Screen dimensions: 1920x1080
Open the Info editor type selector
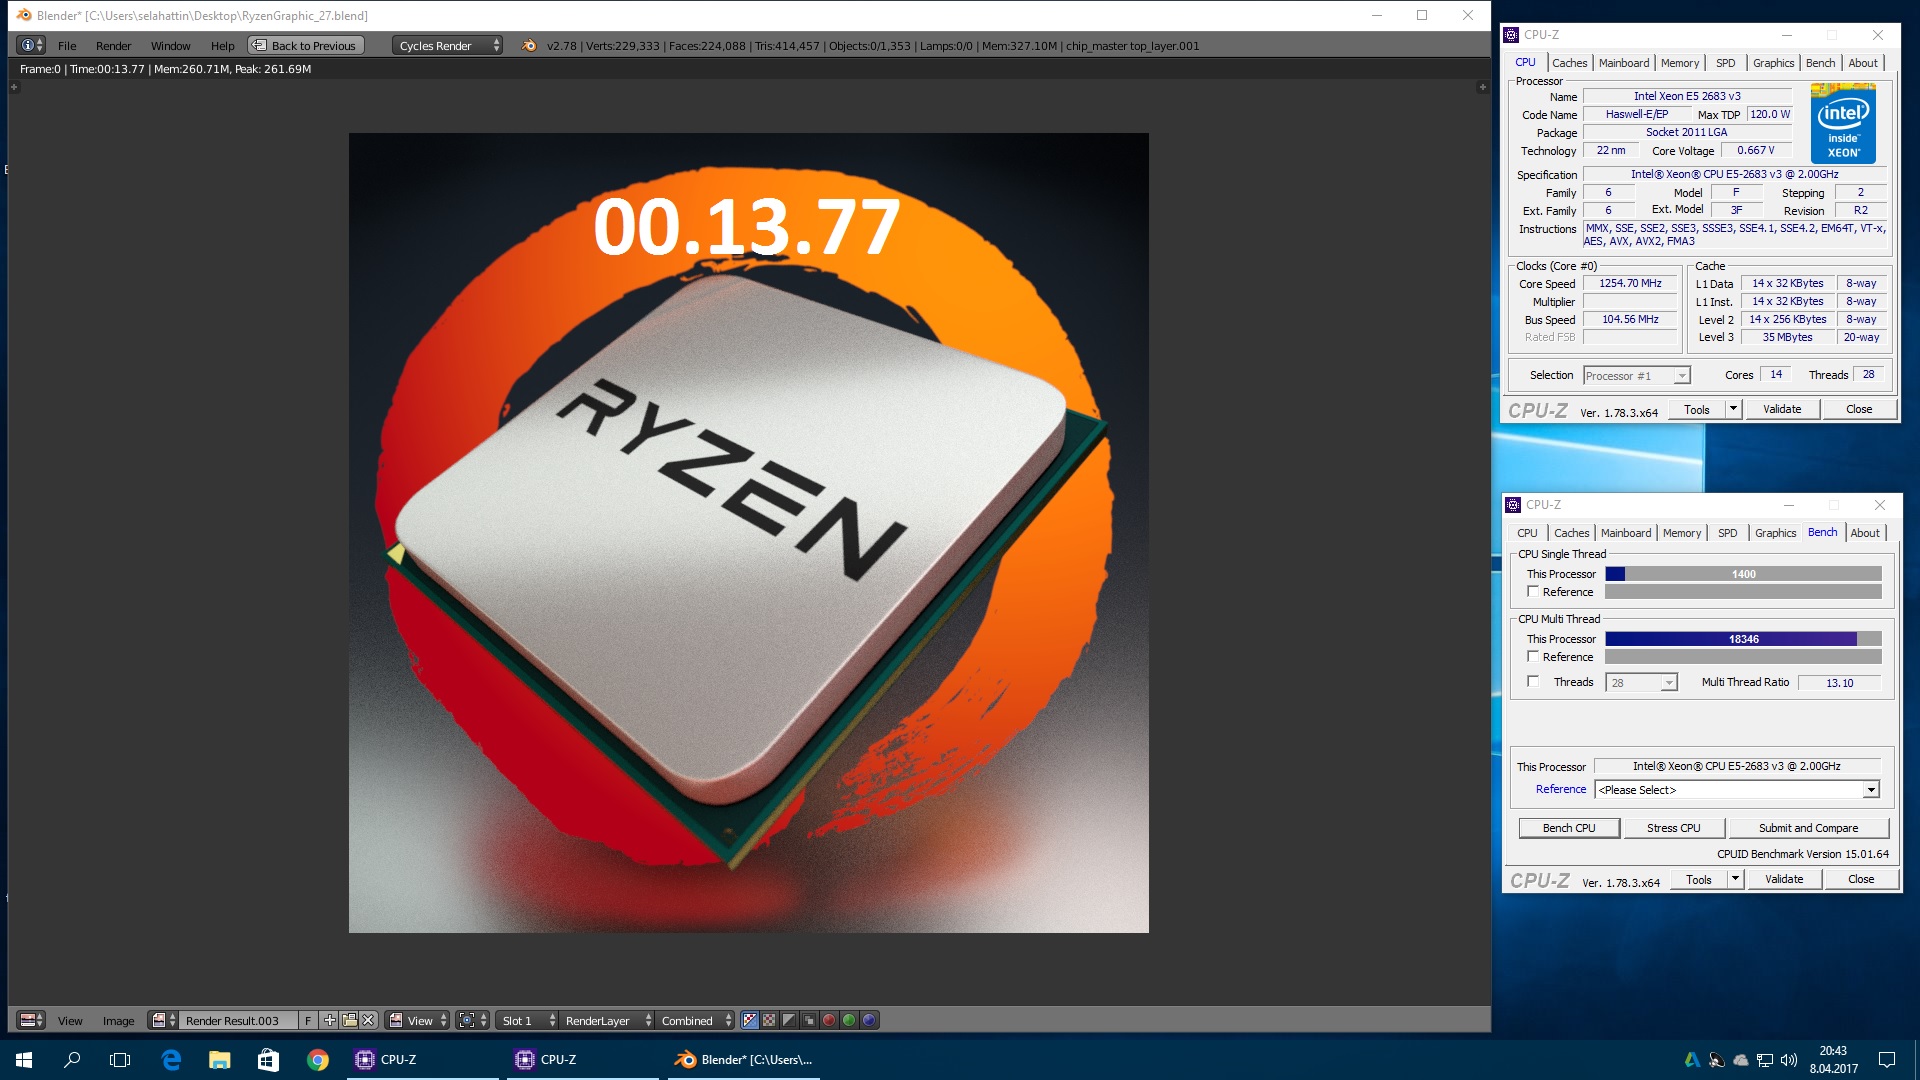pos(31,45)
